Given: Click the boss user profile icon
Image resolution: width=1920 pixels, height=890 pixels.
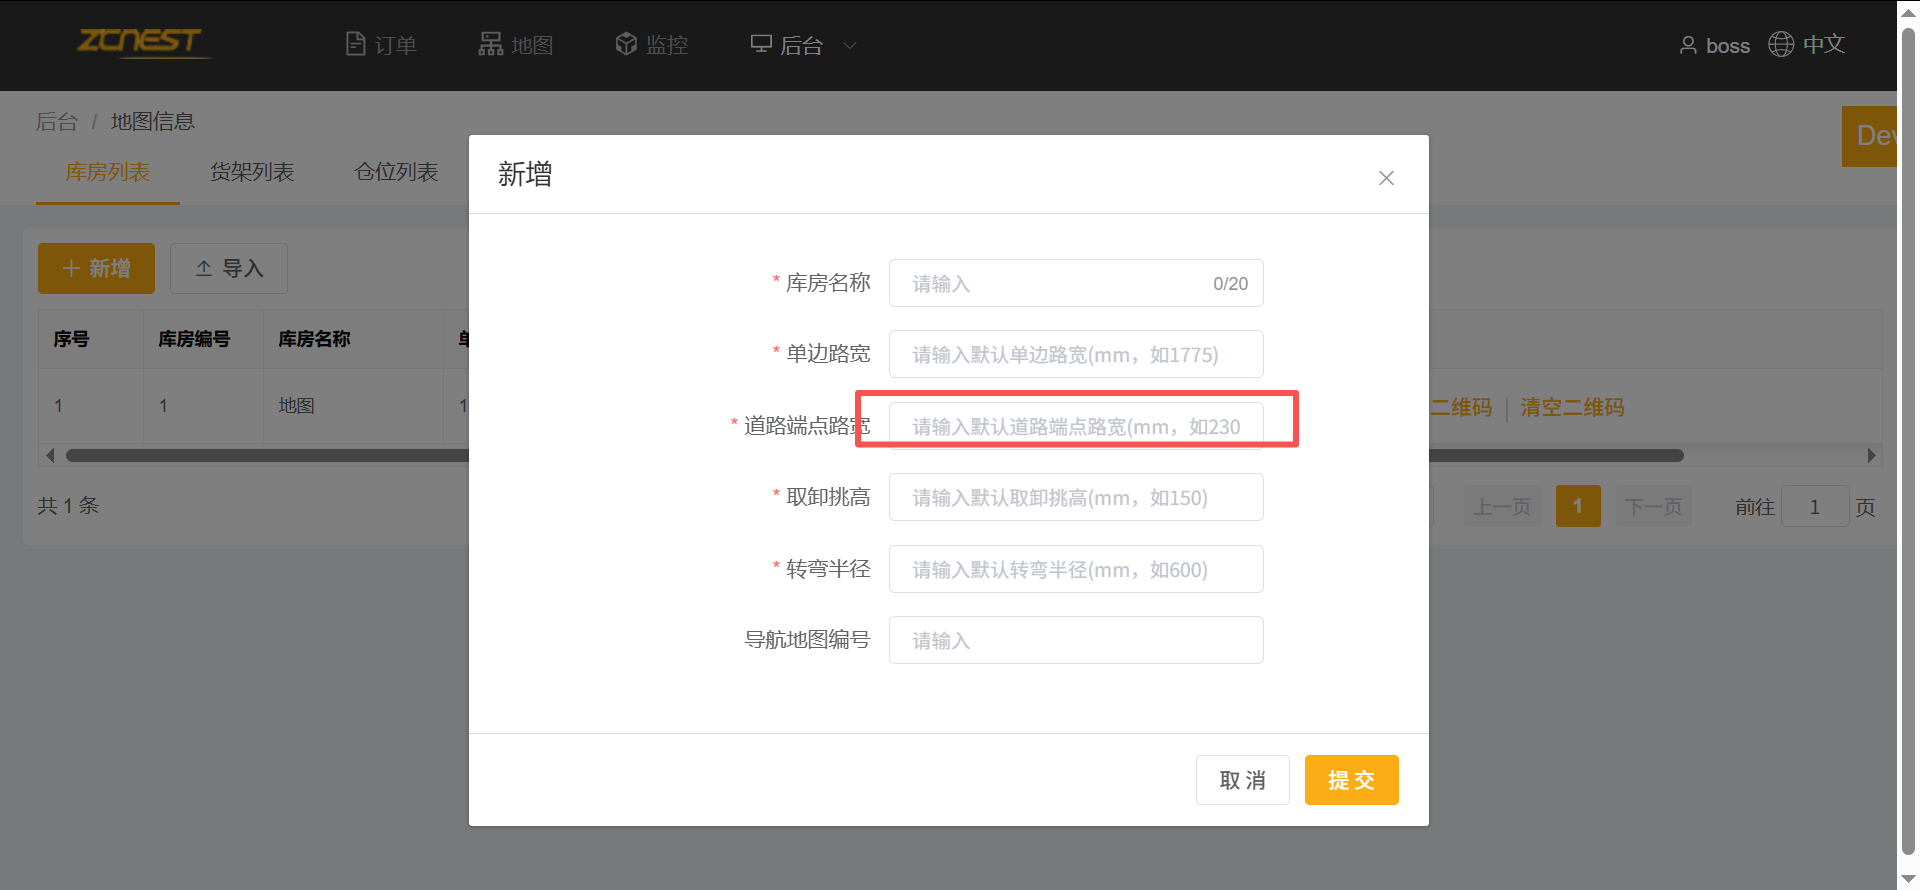Looking at the screenshot, I should (1688, 45).
